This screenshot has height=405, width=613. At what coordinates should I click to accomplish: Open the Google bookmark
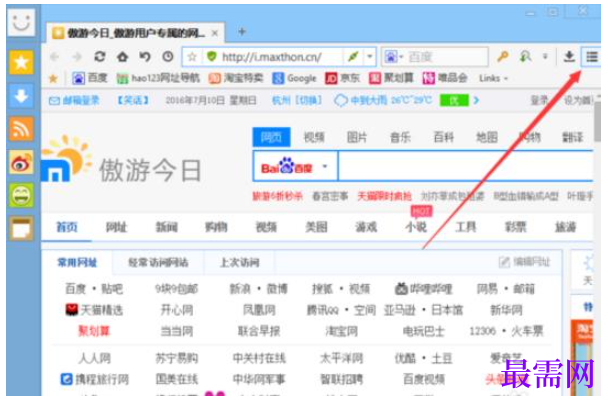pos(294,79)
